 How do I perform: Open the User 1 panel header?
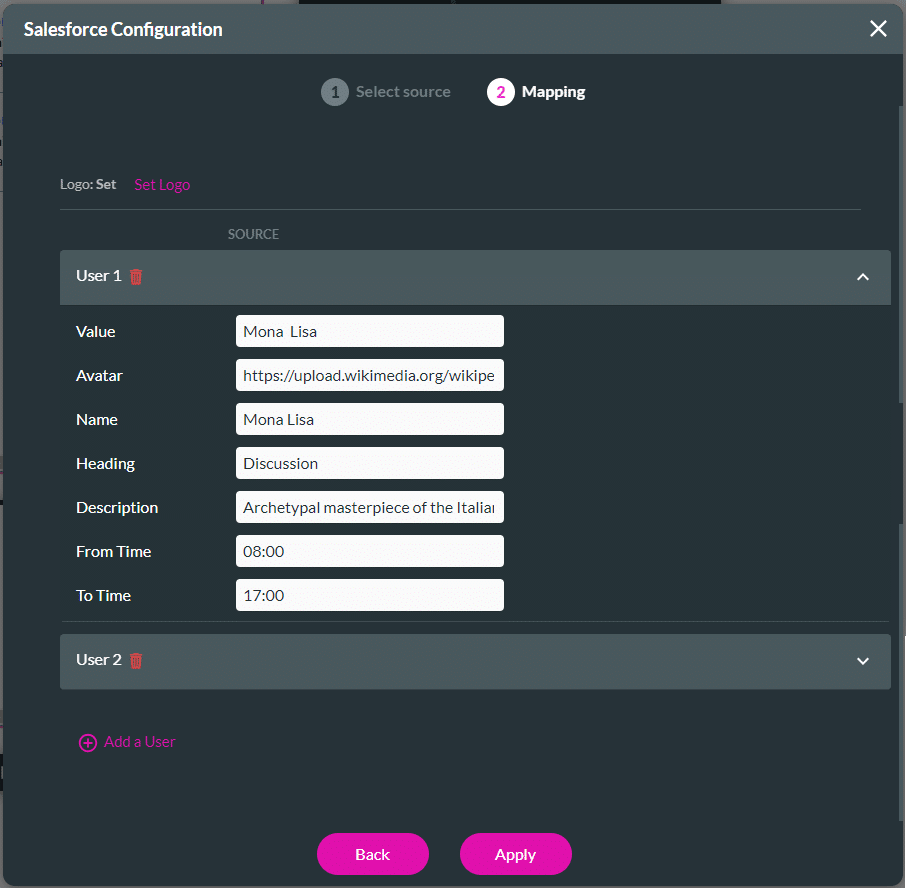(400, 276)
